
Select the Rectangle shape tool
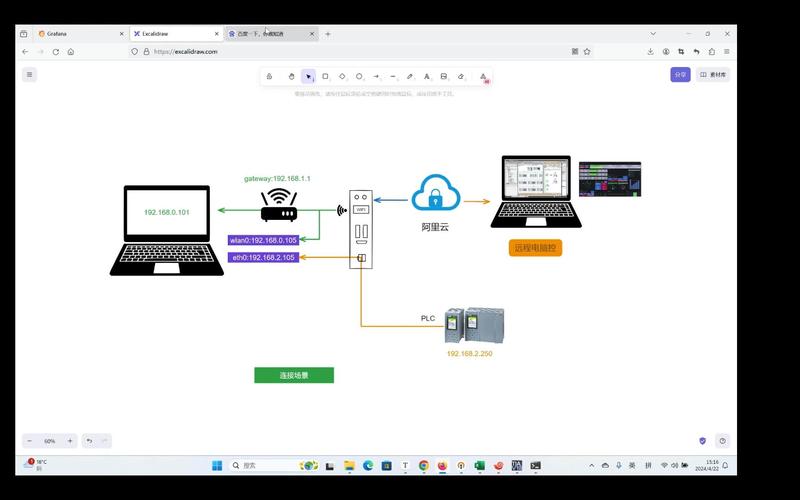pyautogui.click(x=325, y=76)
